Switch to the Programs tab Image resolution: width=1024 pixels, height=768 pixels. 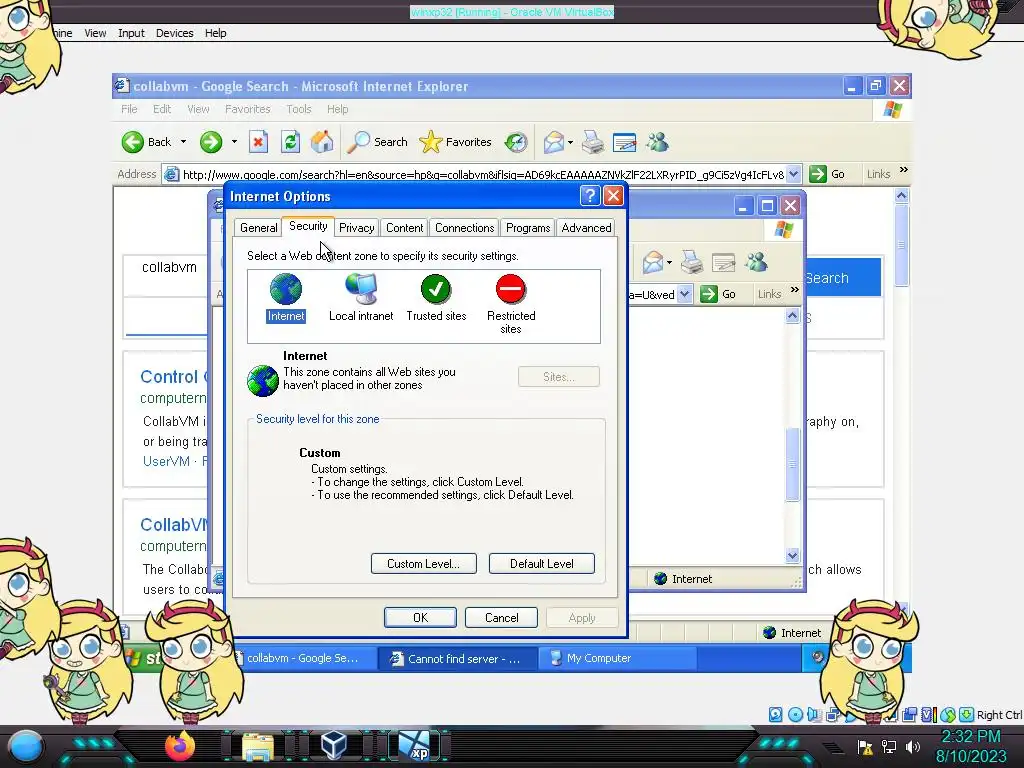528,228
